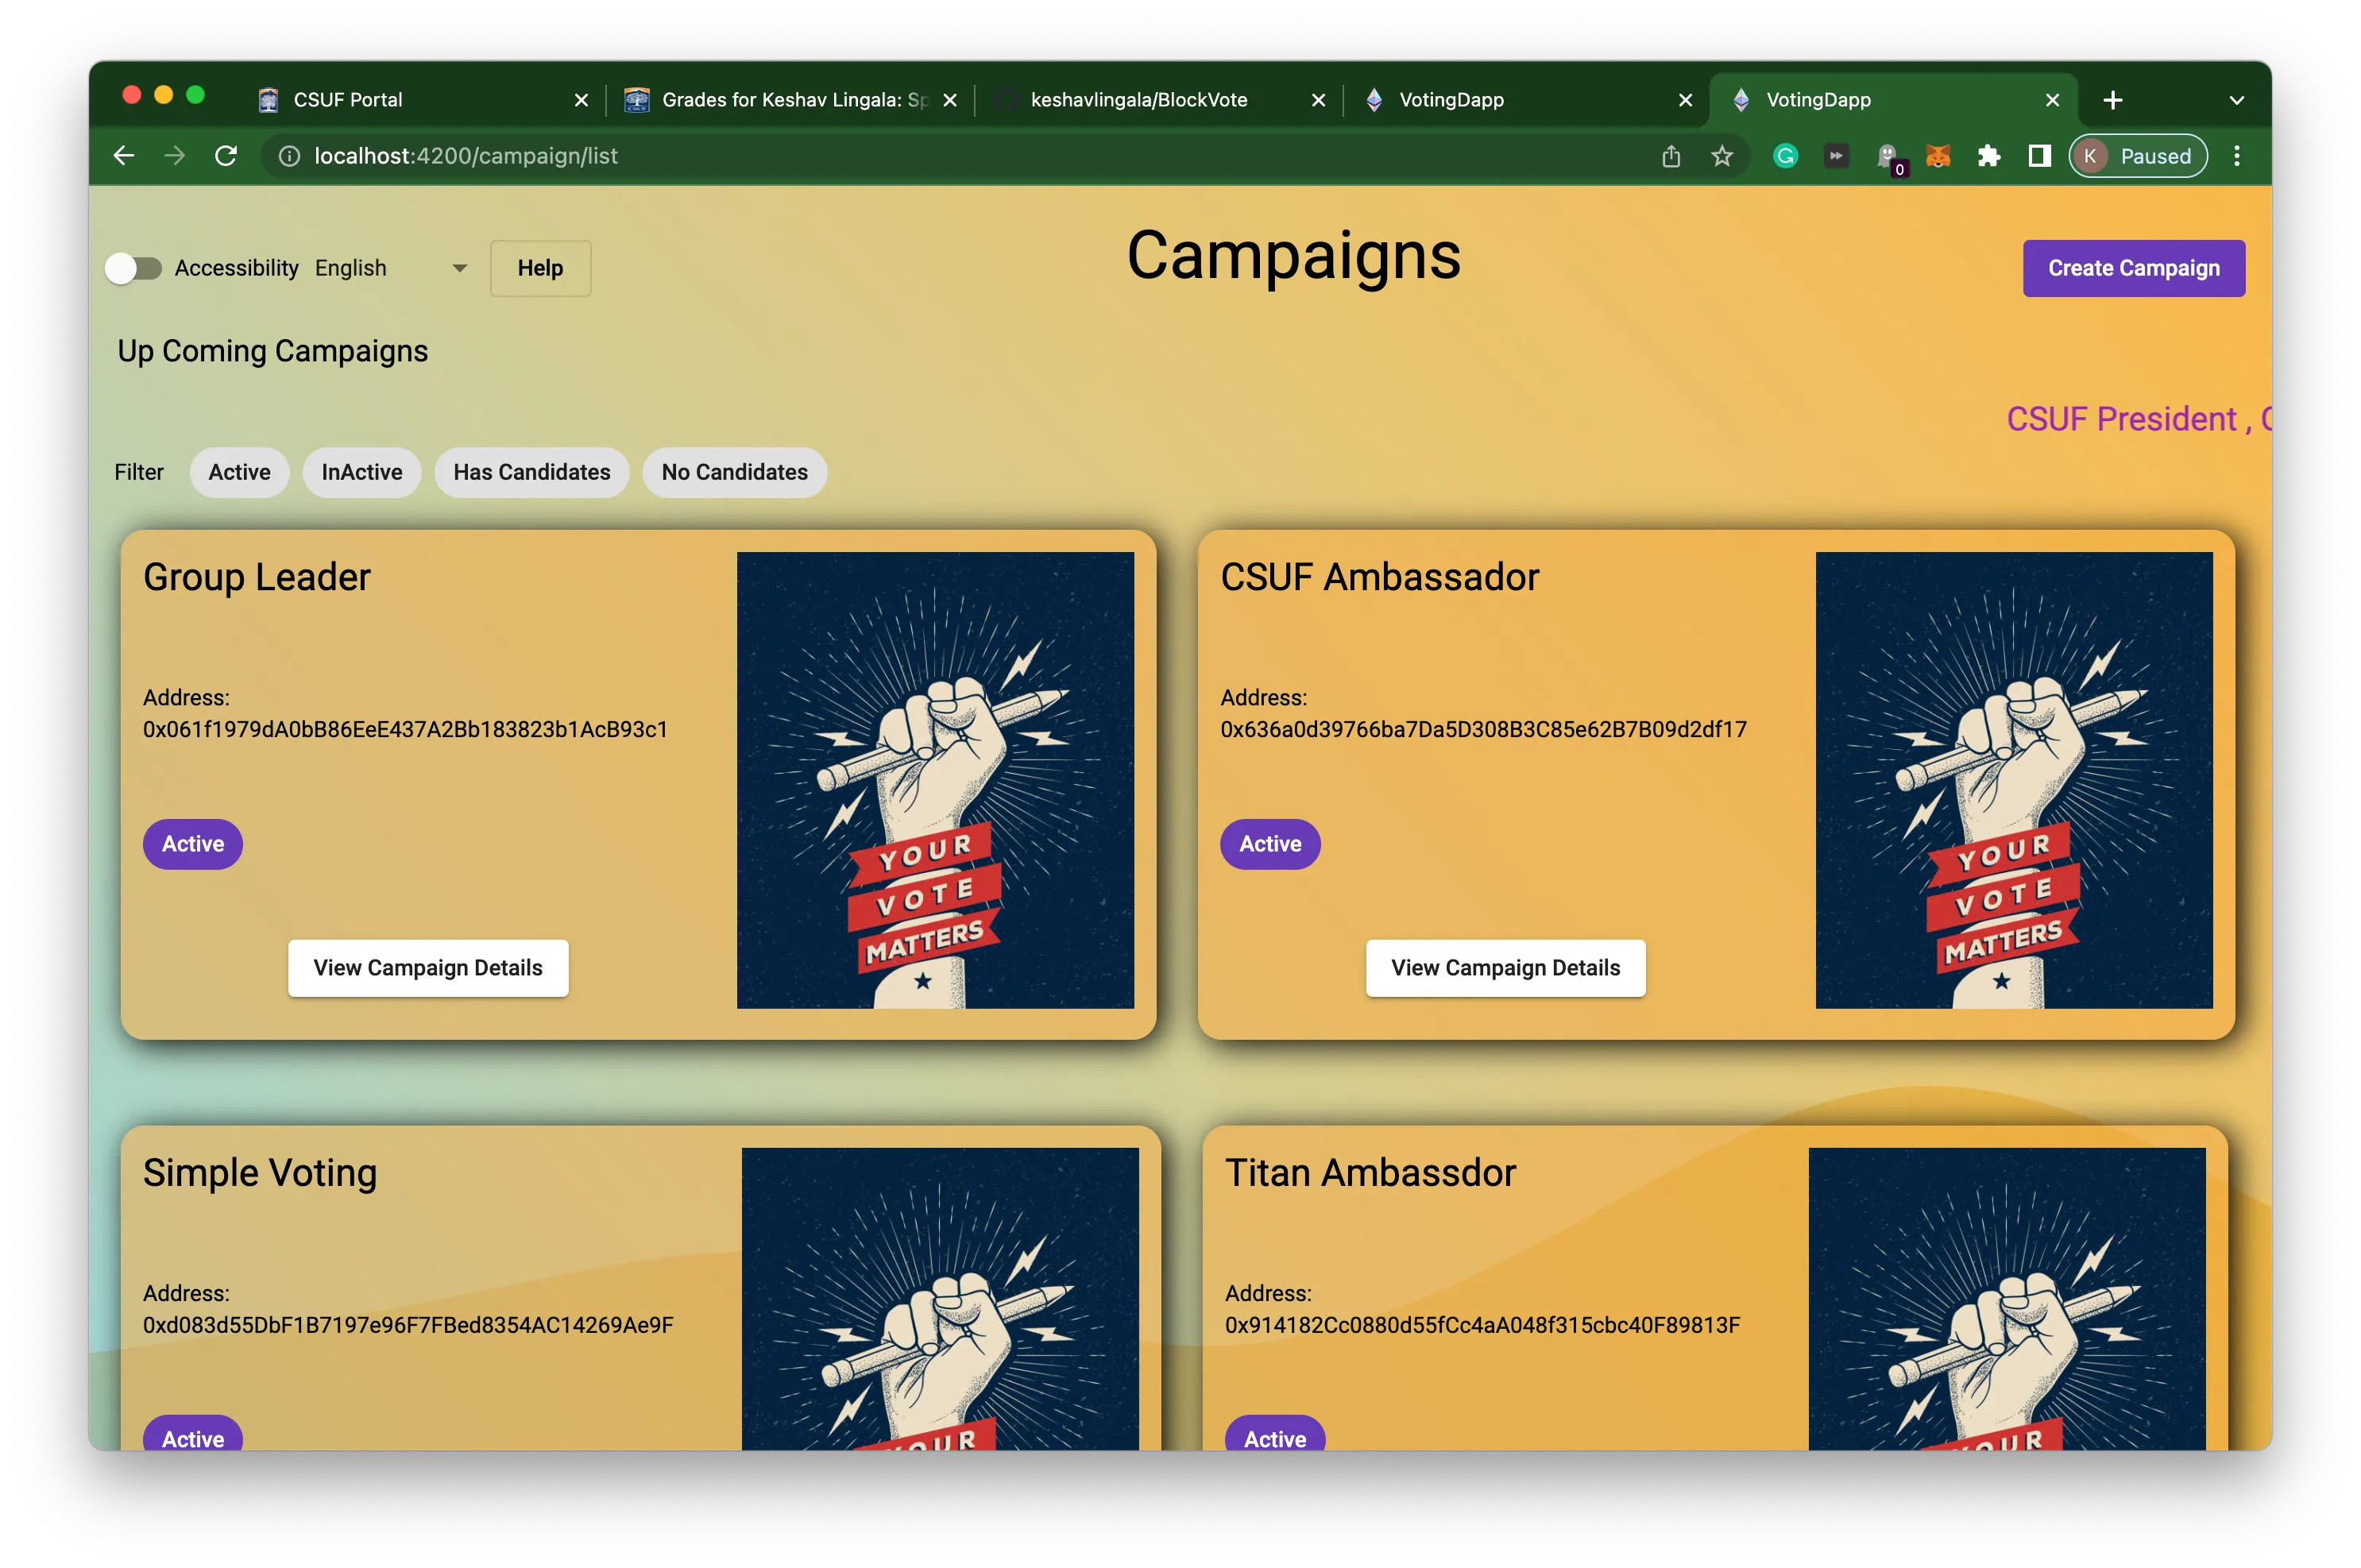Screen dimensions: 2361x1568
Task: Open Chrome's three-dot menu
Action: click(2237, 156)
